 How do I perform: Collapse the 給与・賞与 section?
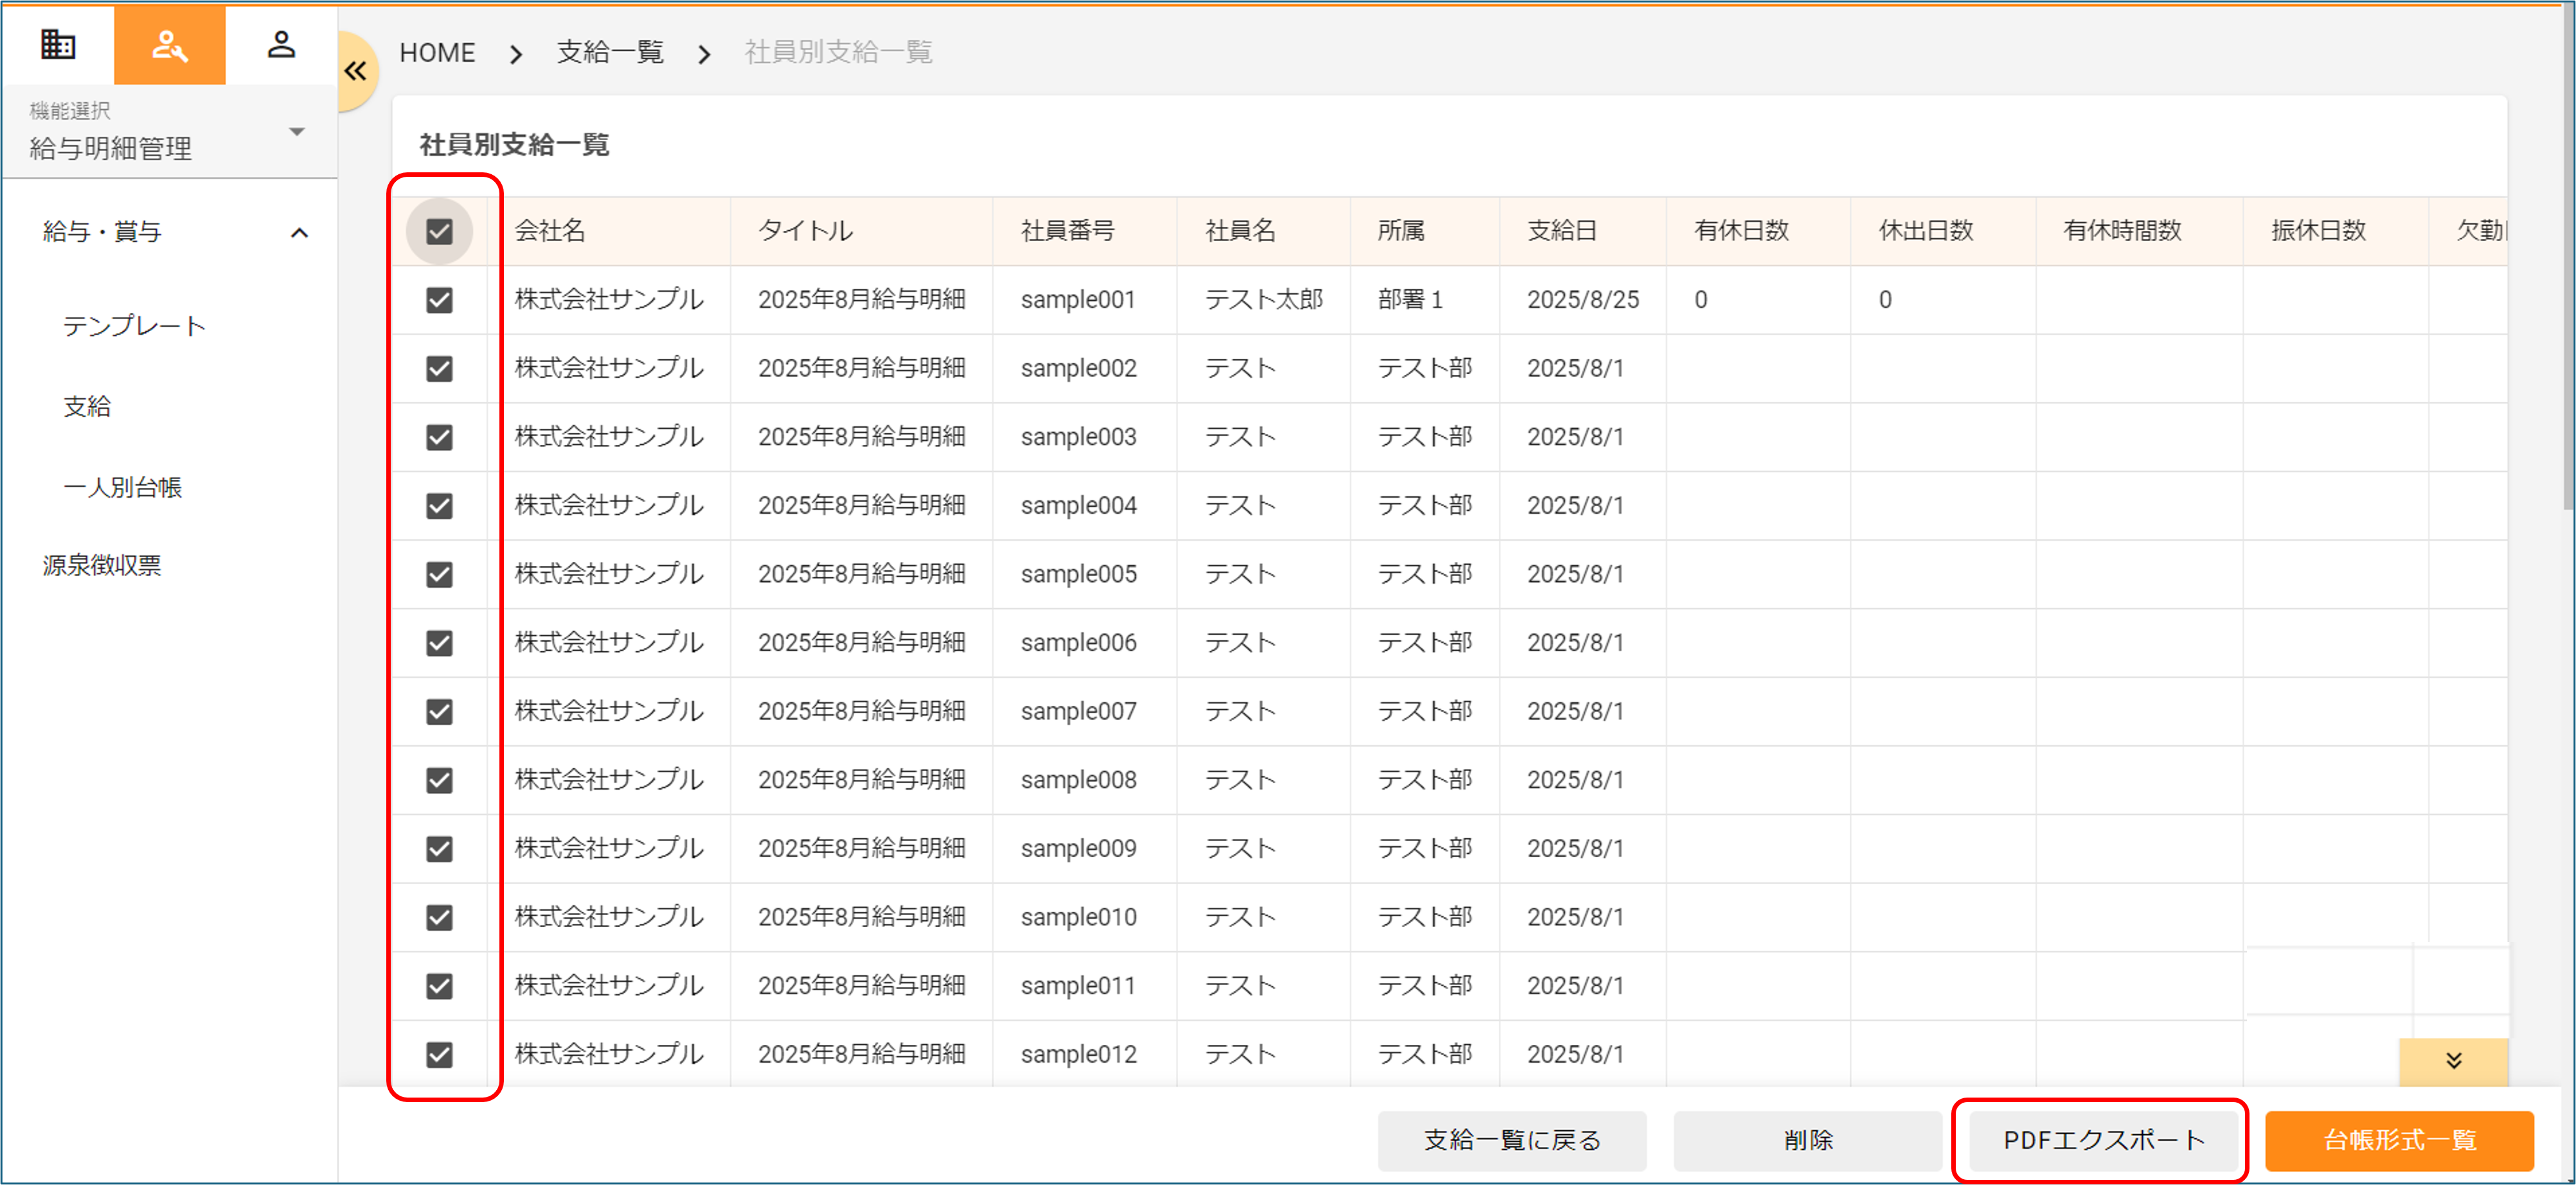[298, 231]
